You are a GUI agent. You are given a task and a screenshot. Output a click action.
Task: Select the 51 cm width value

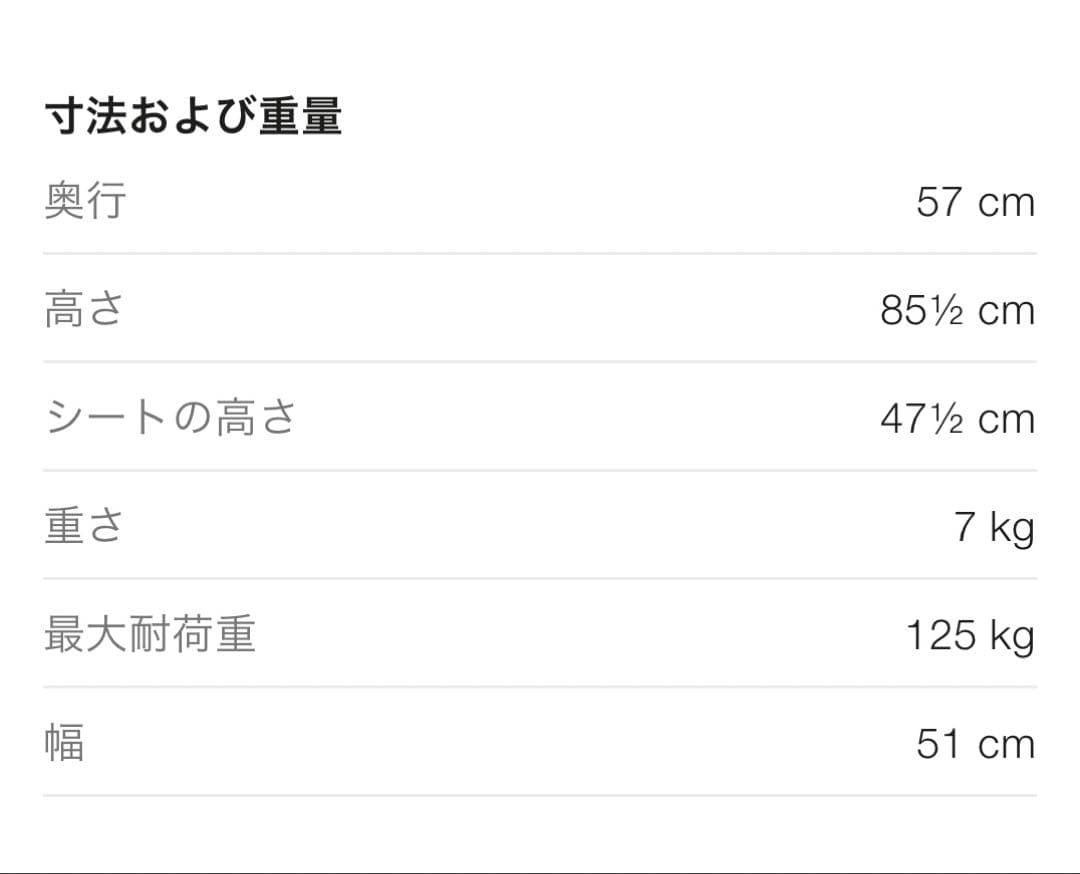975,744
